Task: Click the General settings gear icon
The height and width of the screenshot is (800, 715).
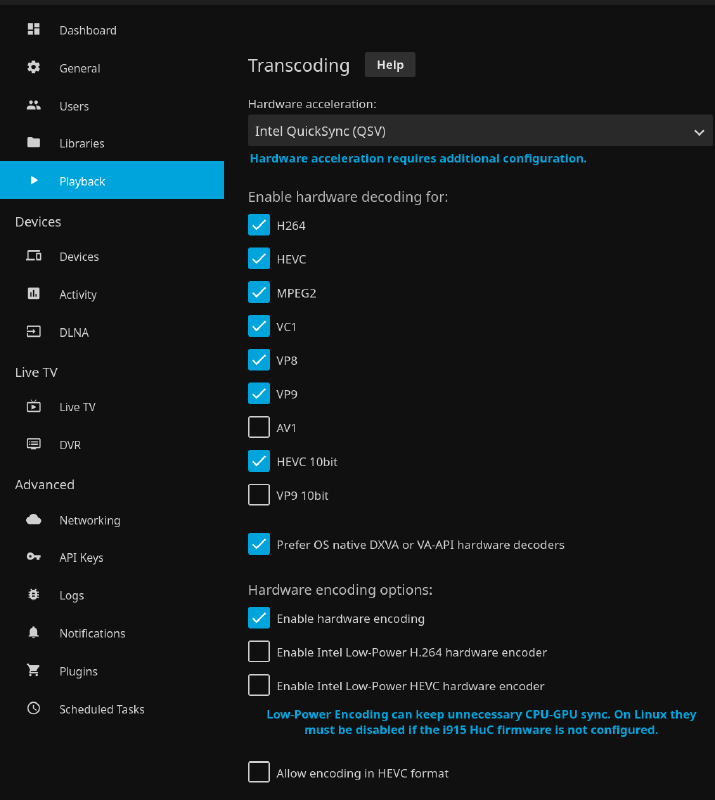Action: 34,68
